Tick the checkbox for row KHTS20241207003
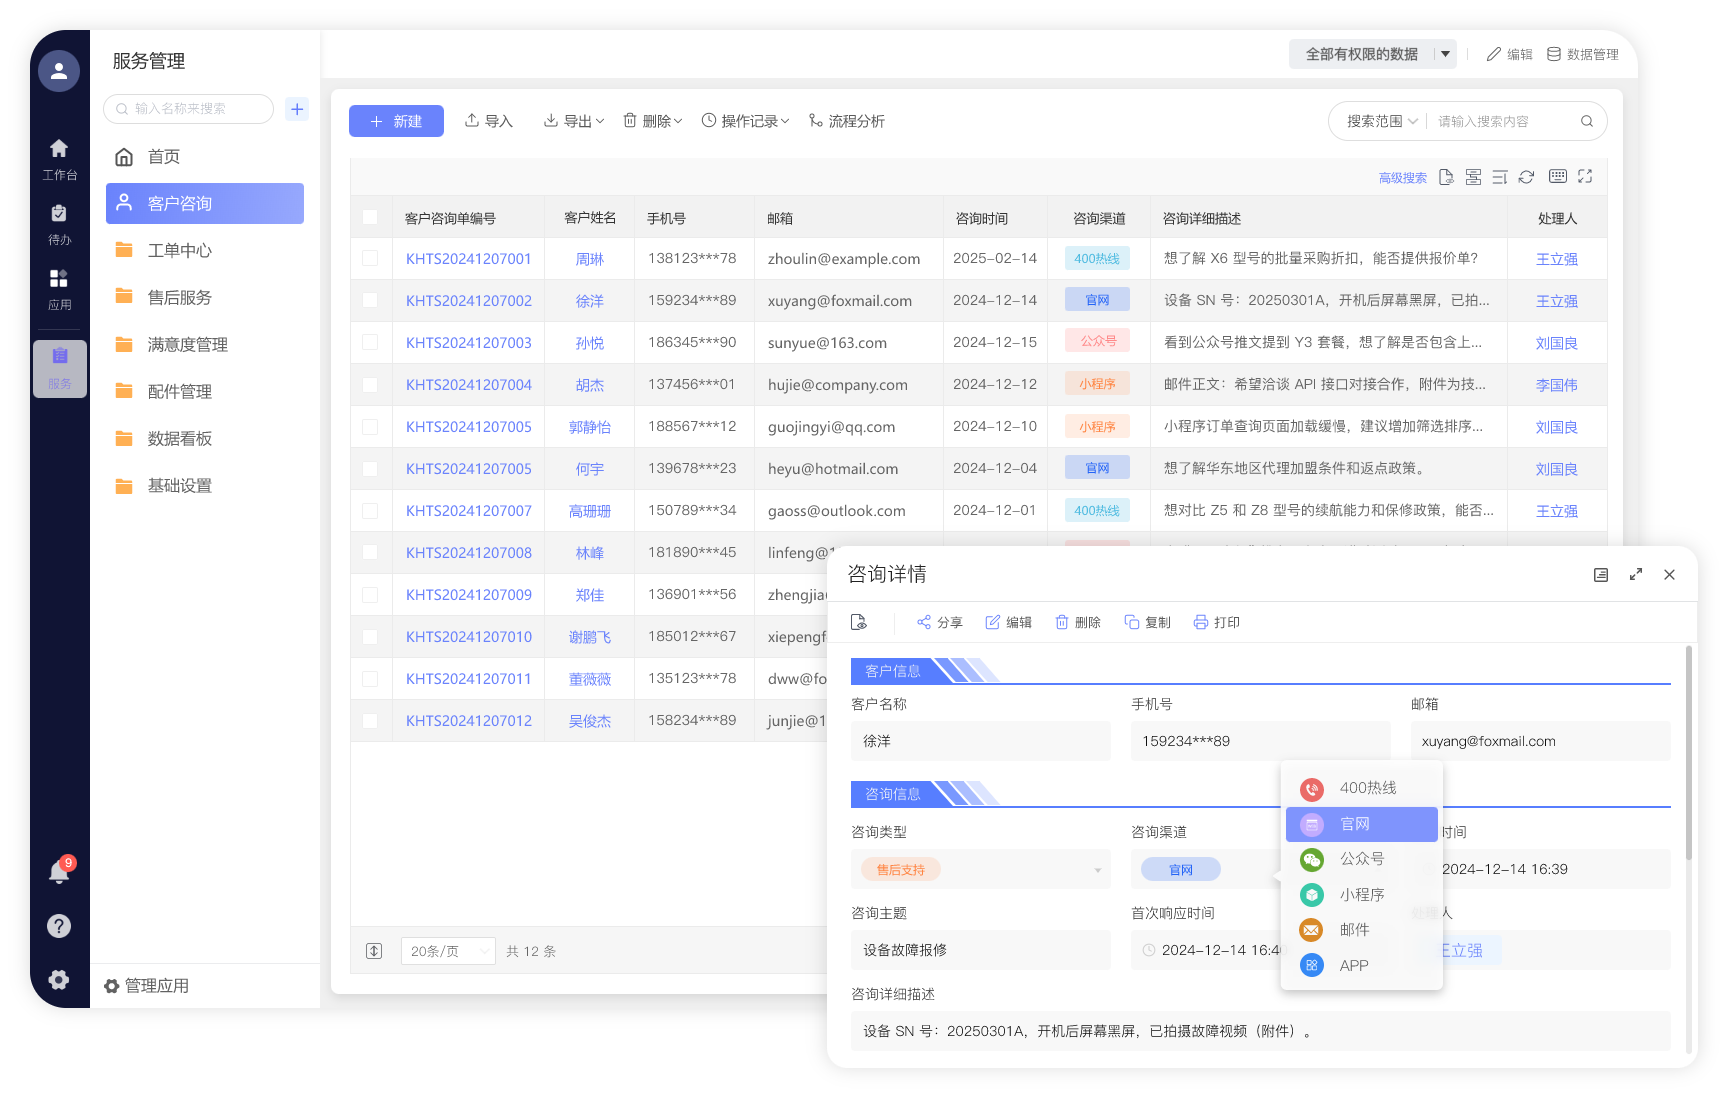The height and width of the screenshot is (1098, 1728). pos(370,343)
